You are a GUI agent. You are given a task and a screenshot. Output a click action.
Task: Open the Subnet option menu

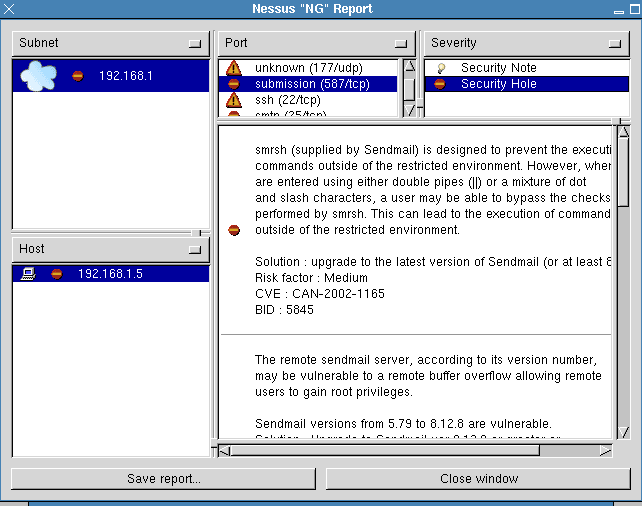point(111,43)
